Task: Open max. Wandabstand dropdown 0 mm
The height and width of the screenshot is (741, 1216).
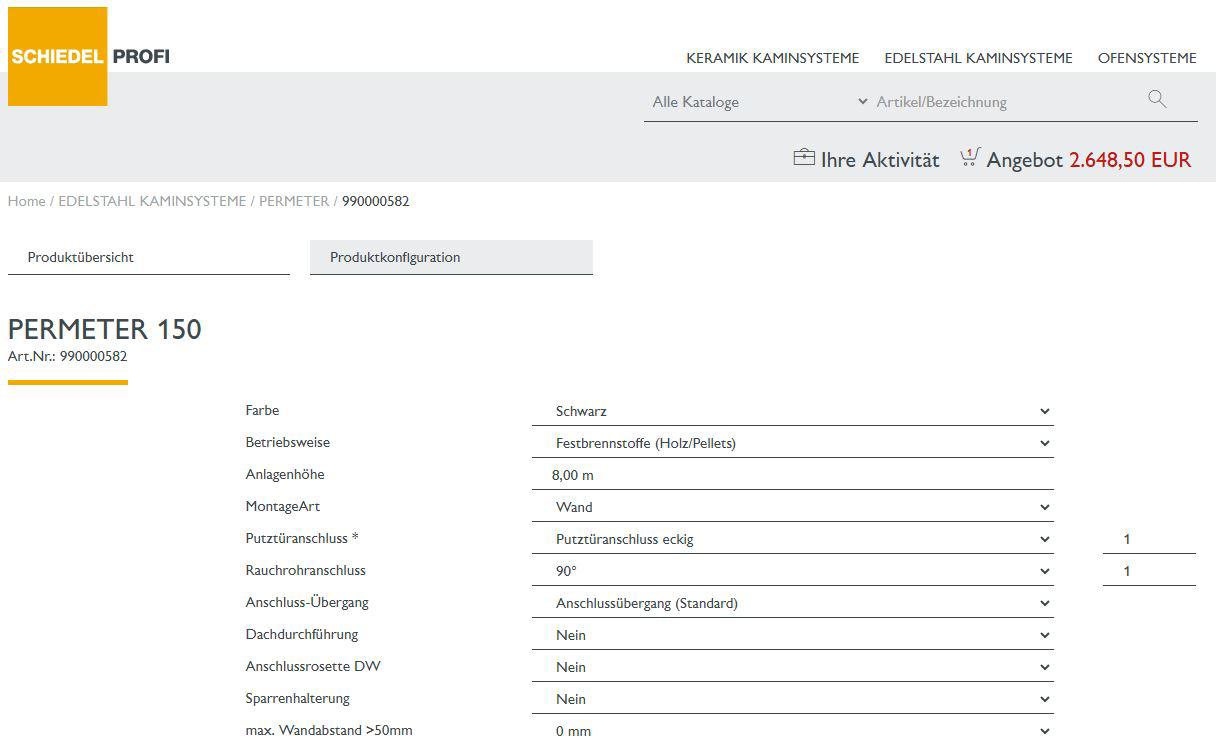Action: (792, 730)
